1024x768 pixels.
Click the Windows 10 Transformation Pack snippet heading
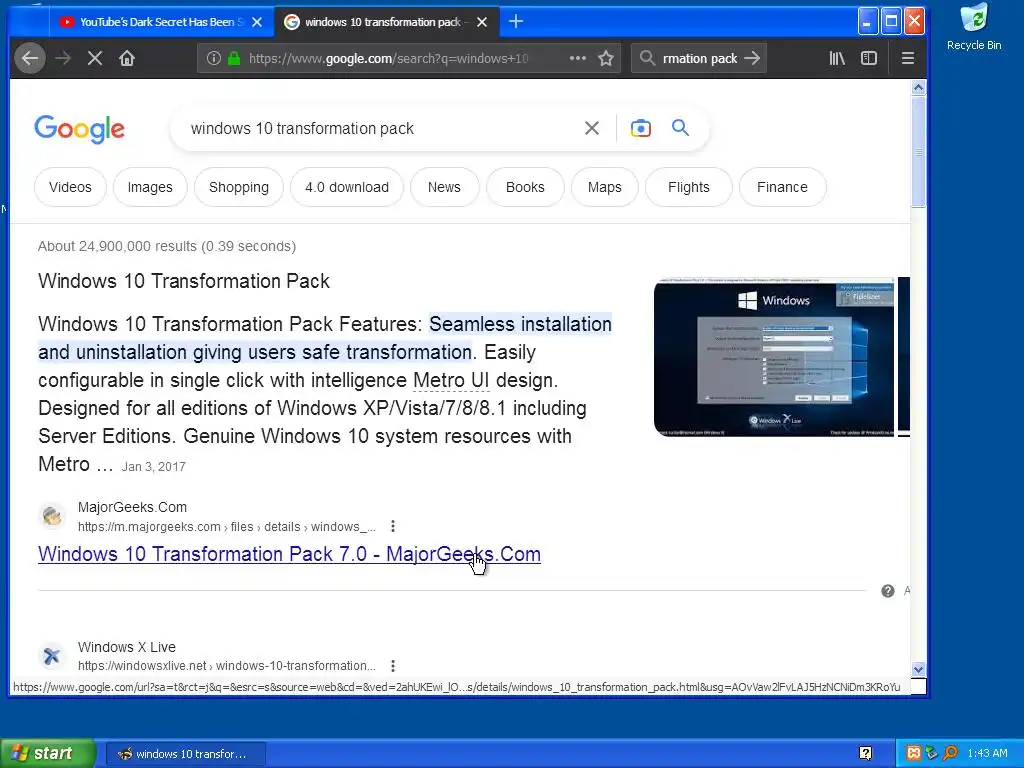[x=184, y=281]
